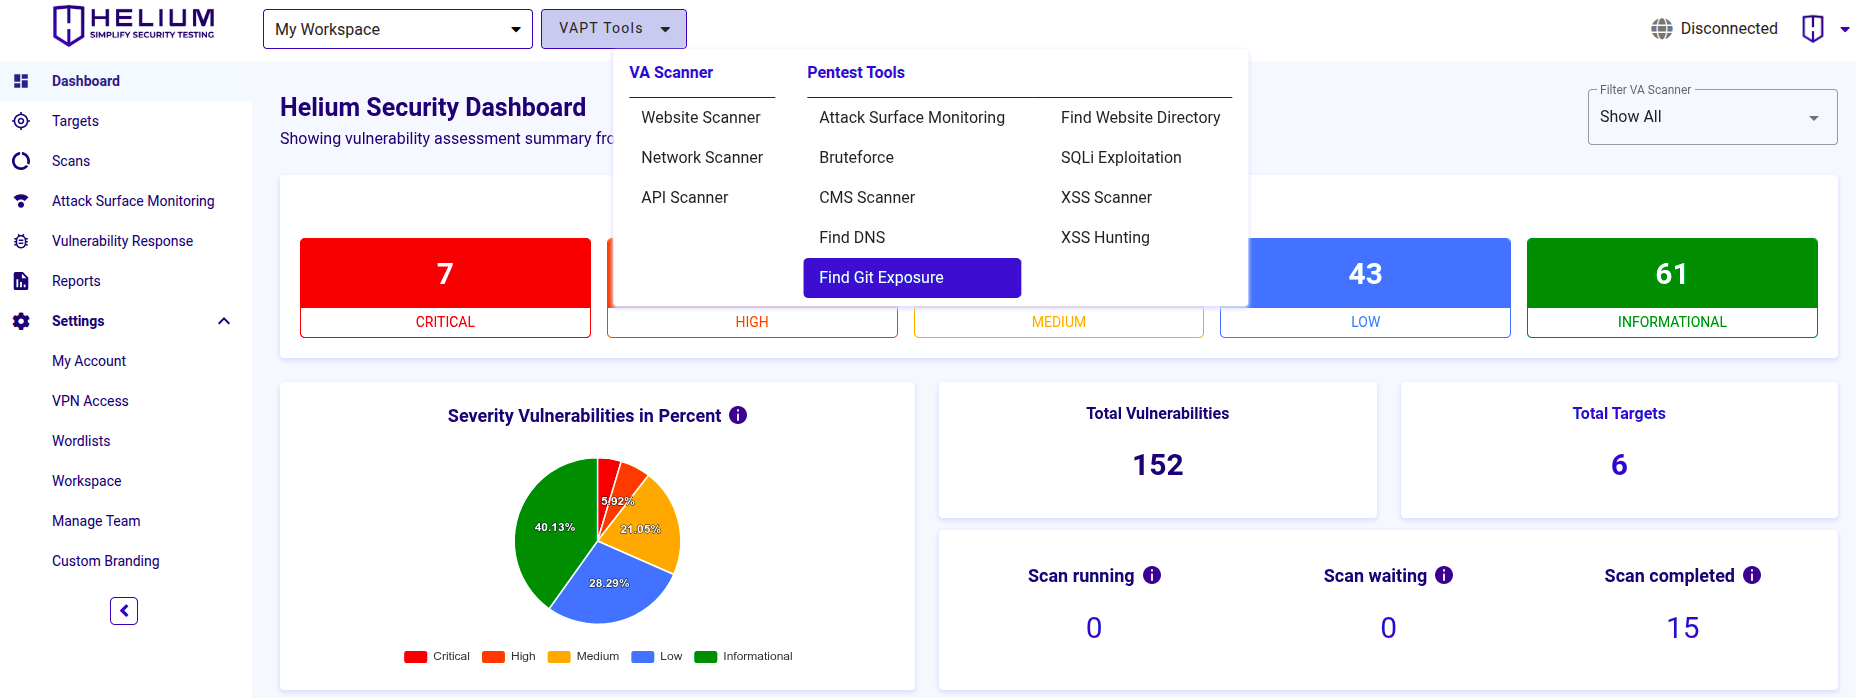Click the blue Low slice of pie chart
1856x698 pixels.
[610, 590]
